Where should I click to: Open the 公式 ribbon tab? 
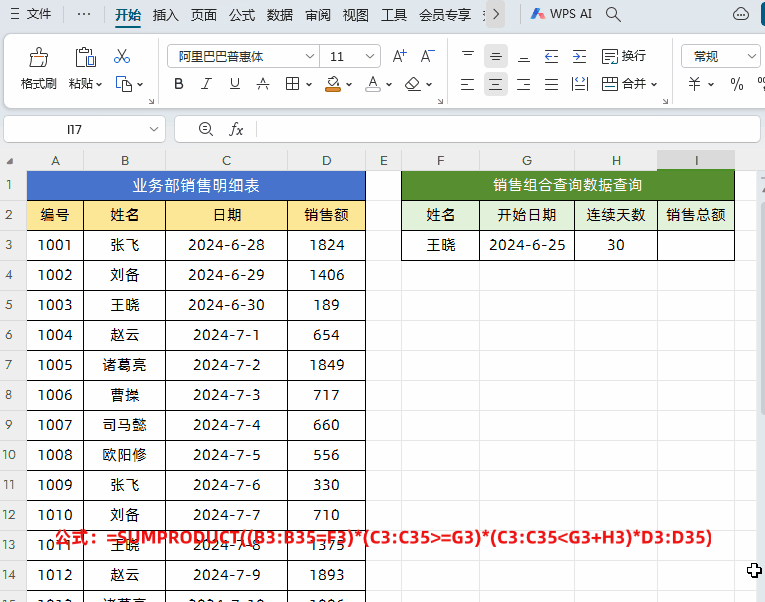242,15
